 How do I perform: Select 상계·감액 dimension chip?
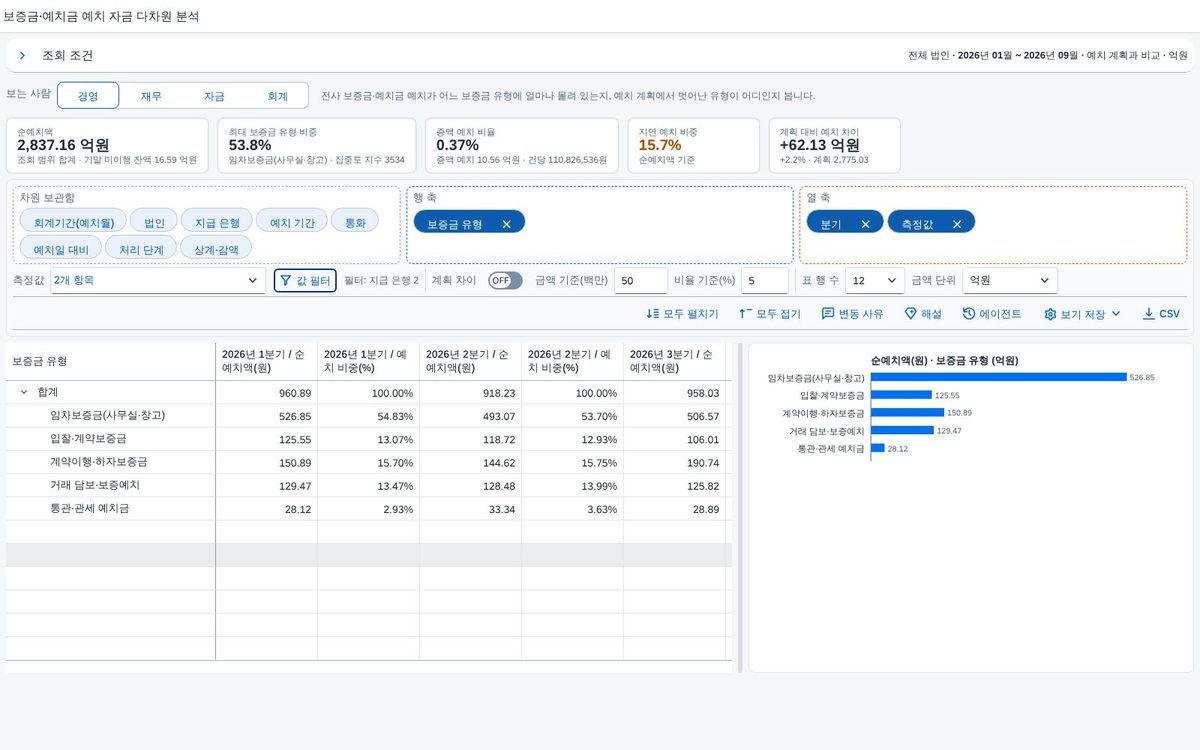pyautogui.click(x=217, y=248)
